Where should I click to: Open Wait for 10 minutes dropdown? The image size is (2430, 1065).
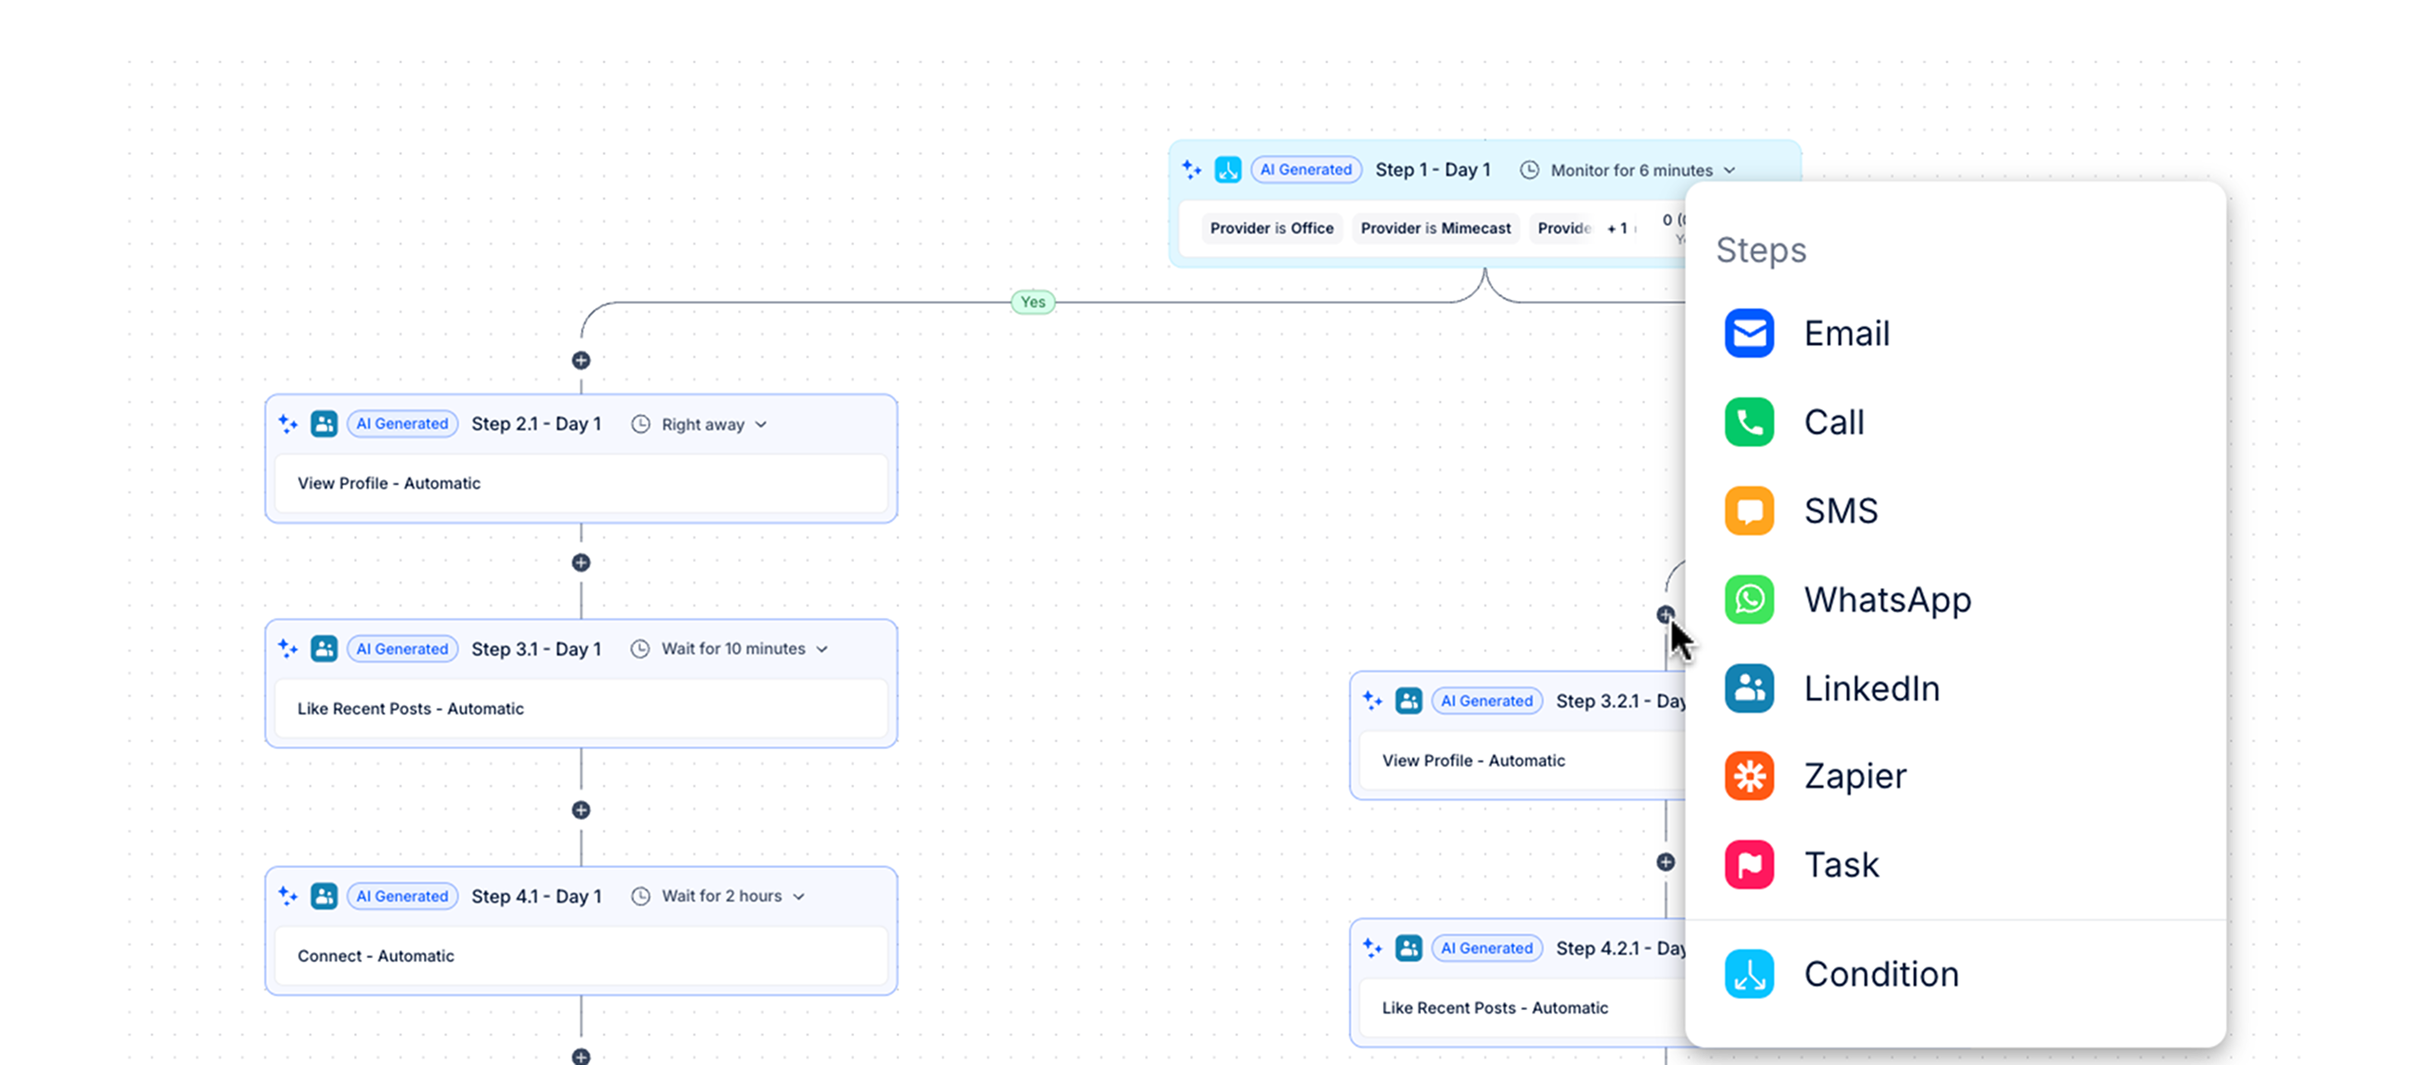pos(730,649)
